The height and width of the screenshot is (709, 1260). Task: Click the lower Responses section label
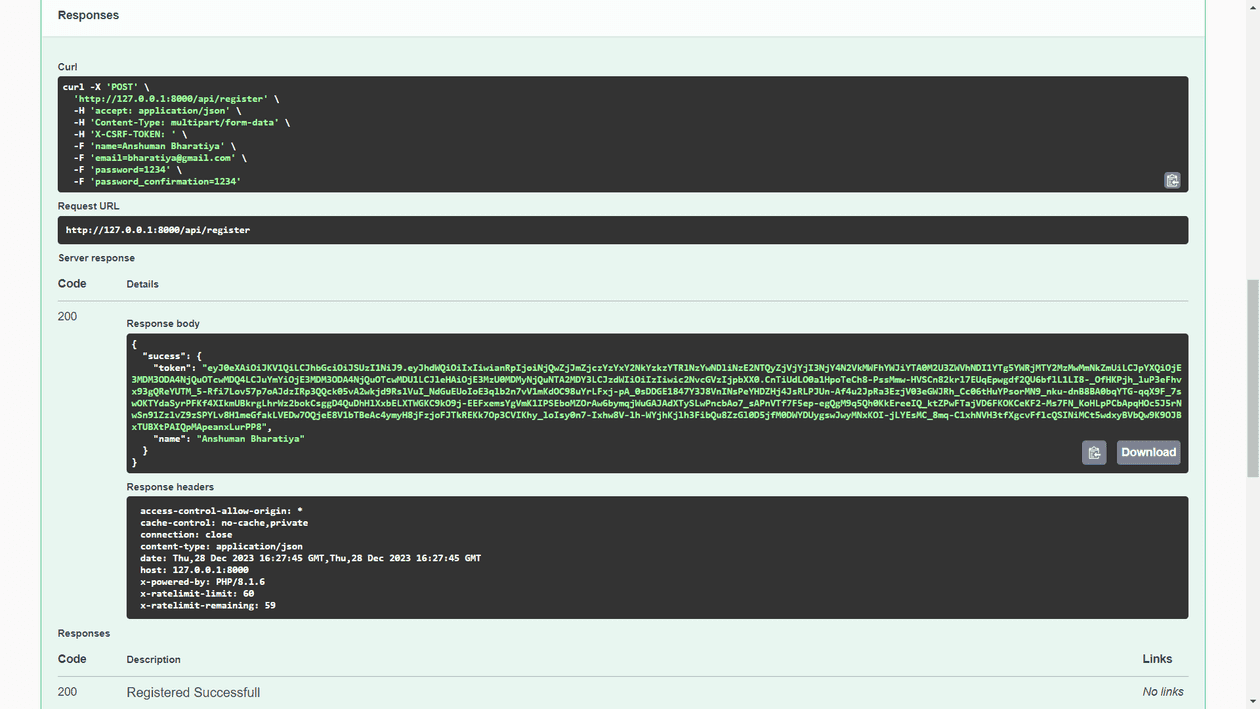83,633
